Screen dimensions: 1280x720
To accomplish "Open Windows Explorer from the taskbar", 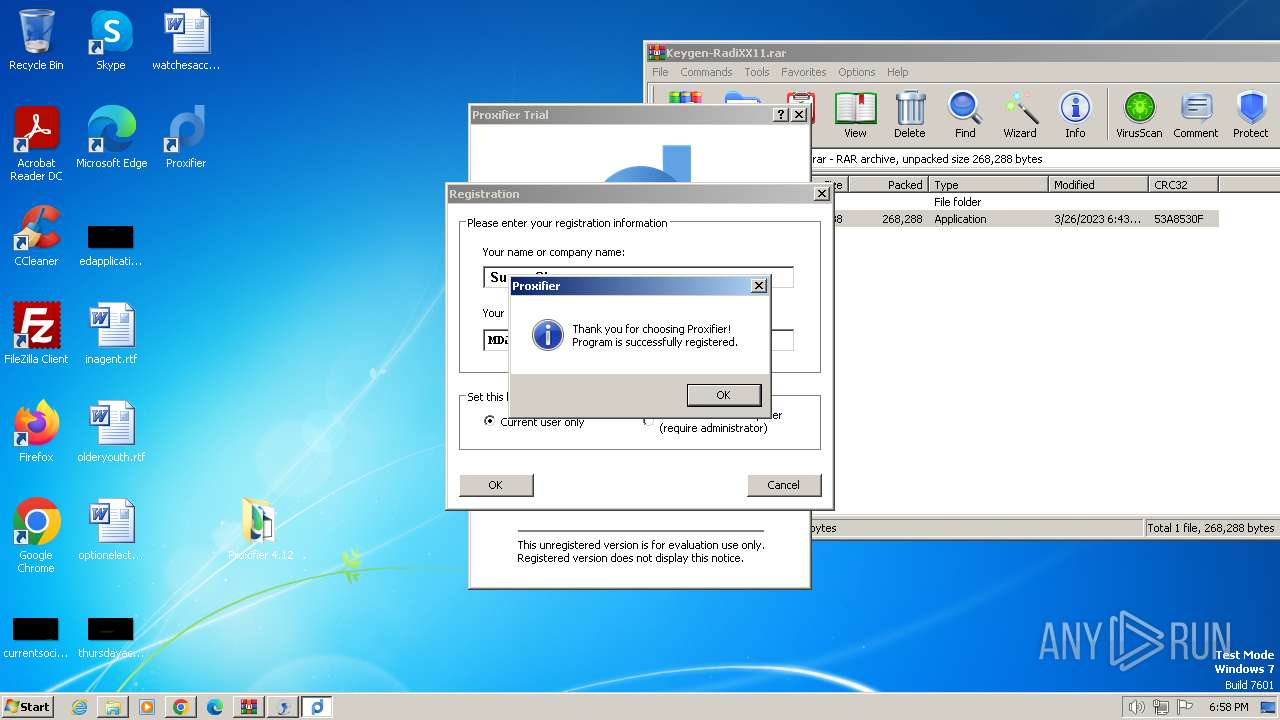I will 113,707.
